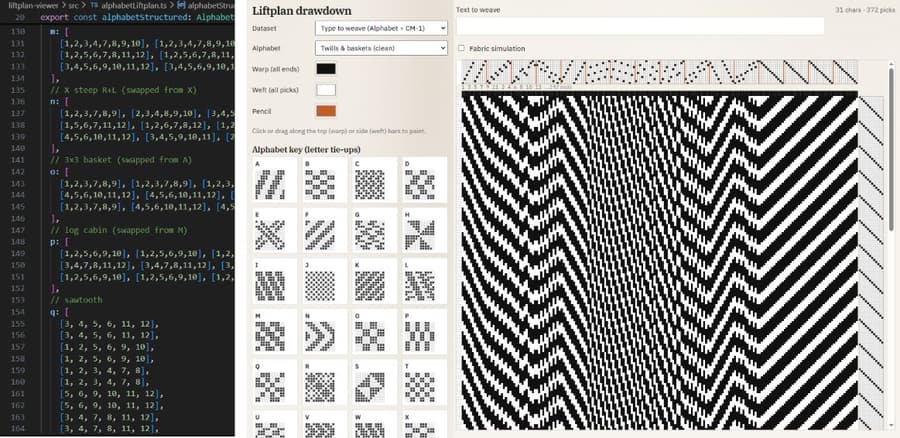The height and width of the screenshot is (438, 900).
Task: Choose the letter E crossed-twill tile
Action: [x=275, y=230]
